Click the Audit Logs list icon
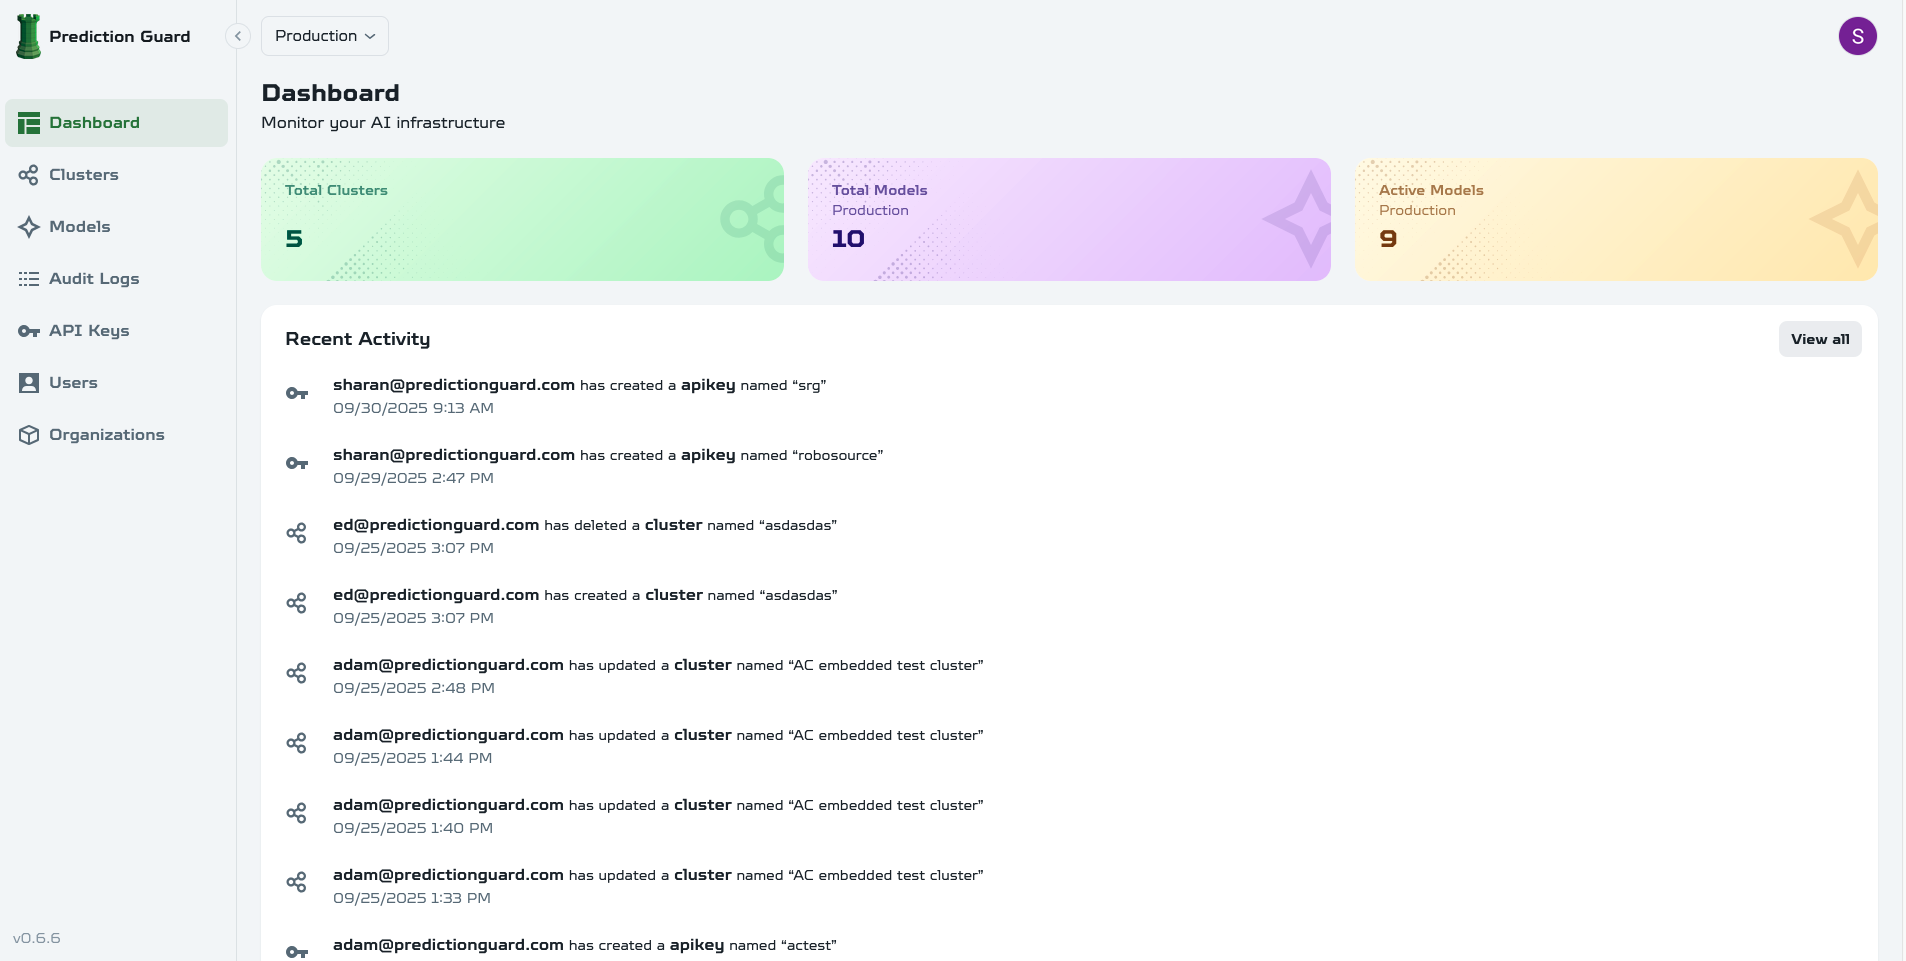This screenshot has width=1906, height=961. [29, 279]
